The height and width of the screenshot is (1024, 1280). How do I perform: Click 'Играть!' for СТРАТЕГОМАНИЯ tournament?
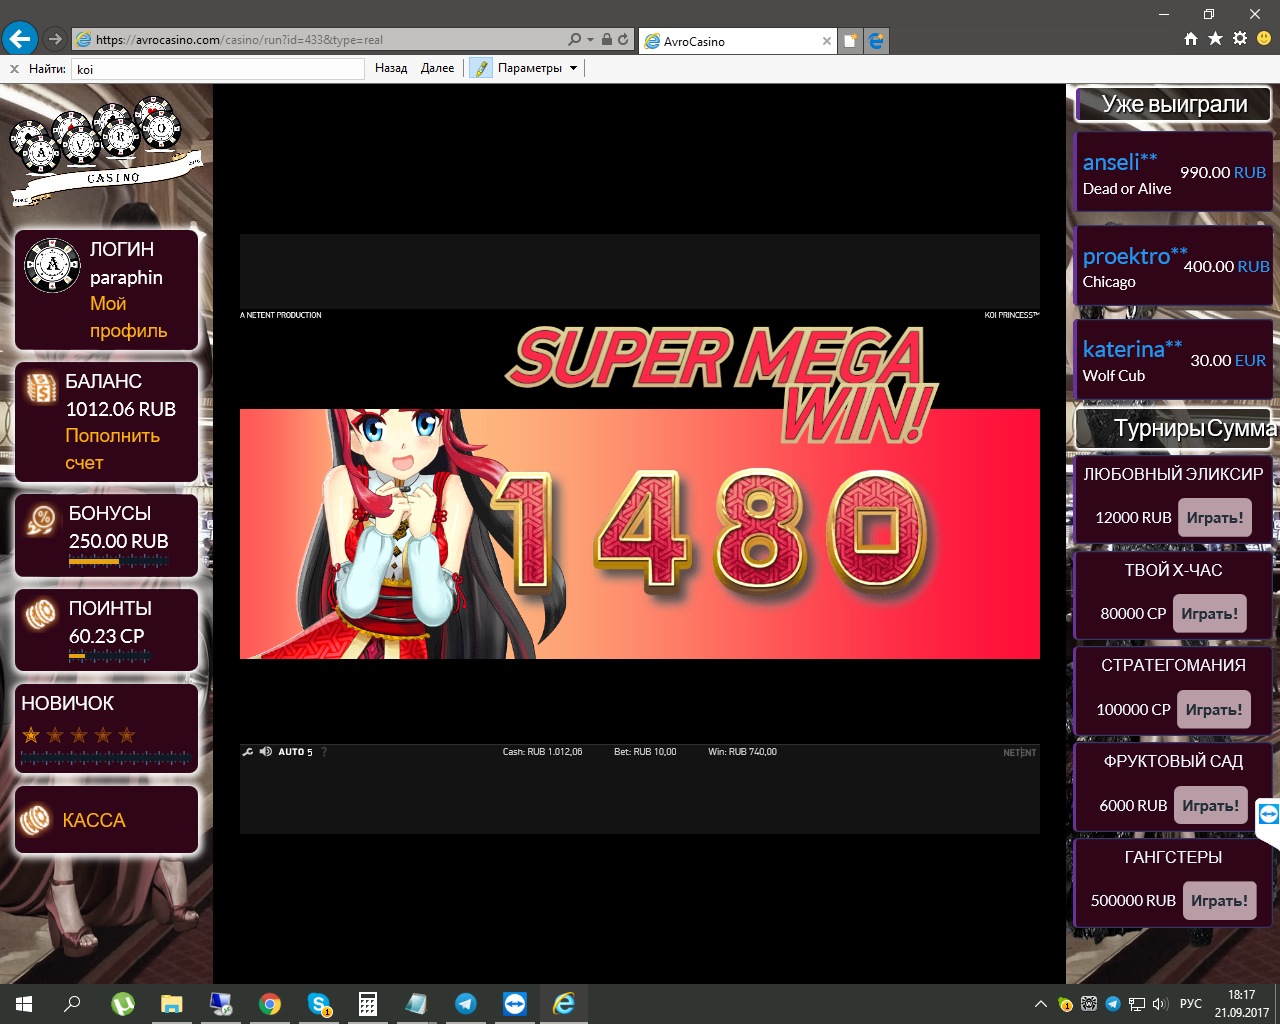coord(1214,710)
